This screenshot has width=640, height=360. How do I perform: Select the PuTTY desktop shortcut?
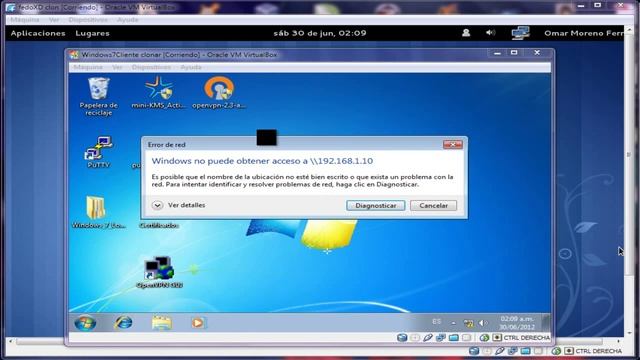[98, 152]
